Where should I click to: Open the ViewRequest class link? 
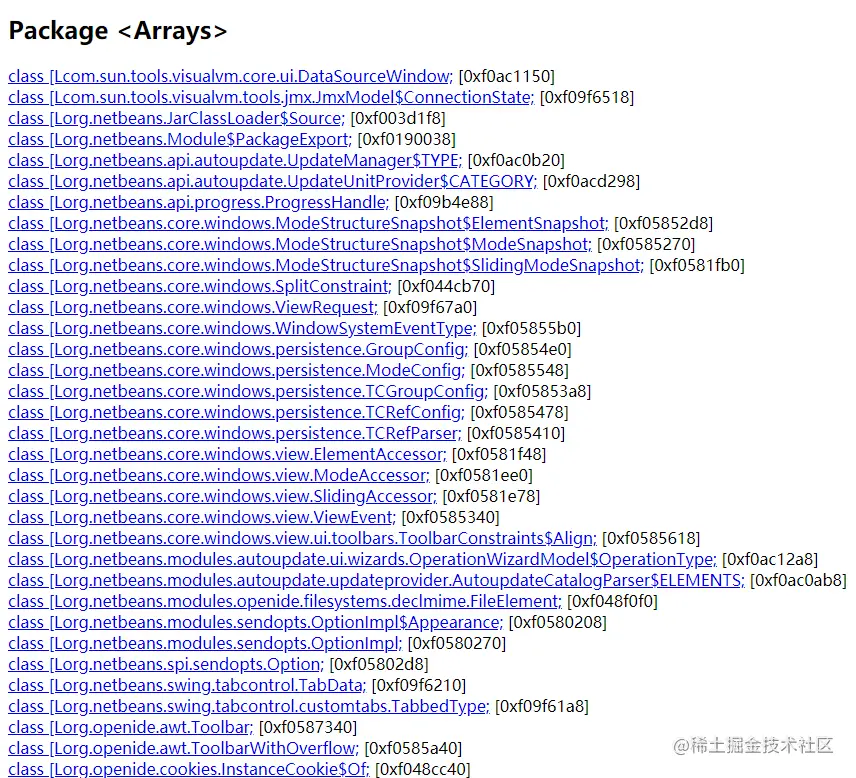(193, 307)
